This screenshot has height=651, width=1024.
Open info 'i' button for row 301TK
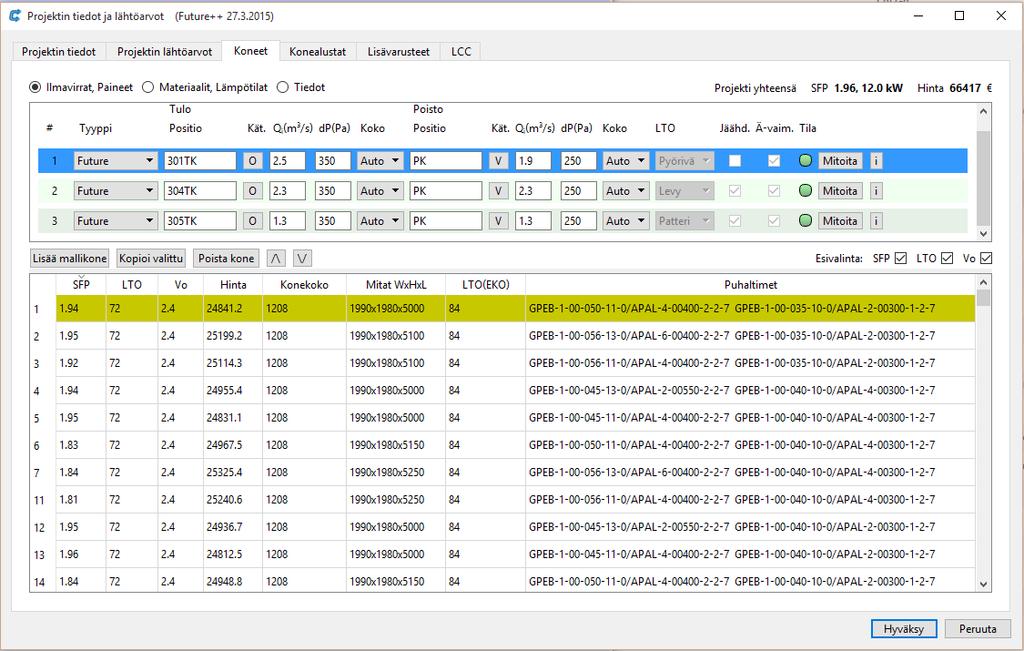(x=876, y=161)
